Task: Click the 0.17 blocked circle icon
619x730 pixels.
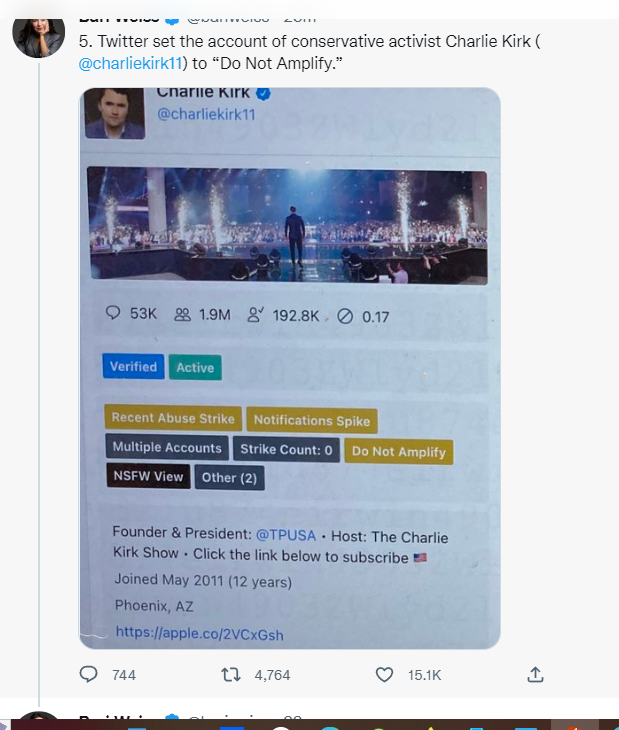Action: point(345,316)
